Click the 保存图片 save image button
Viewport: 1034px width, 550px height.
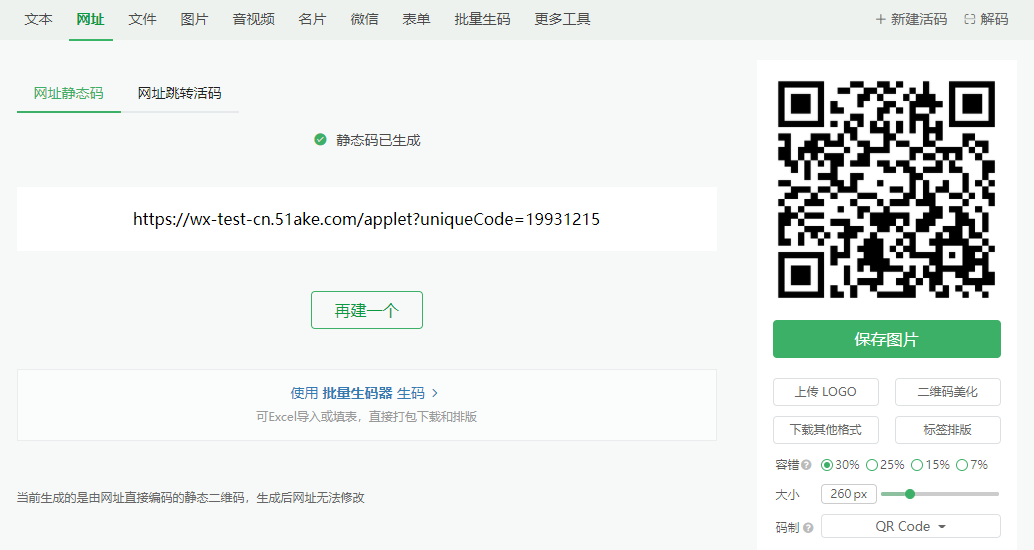[887, 339]
